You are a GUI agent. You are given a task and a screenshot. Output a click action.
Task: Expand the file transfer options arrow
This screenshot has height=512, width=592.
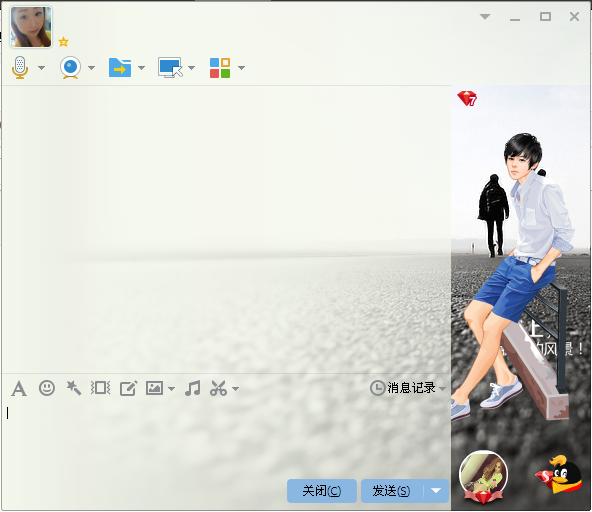point(142,68)
